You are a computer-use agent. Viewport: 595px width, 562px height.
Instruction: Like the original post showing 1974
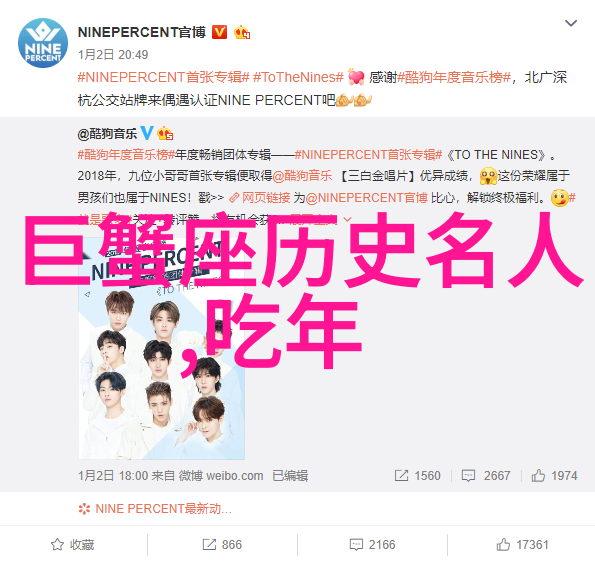pyautogui.click(x=538, y=475)
